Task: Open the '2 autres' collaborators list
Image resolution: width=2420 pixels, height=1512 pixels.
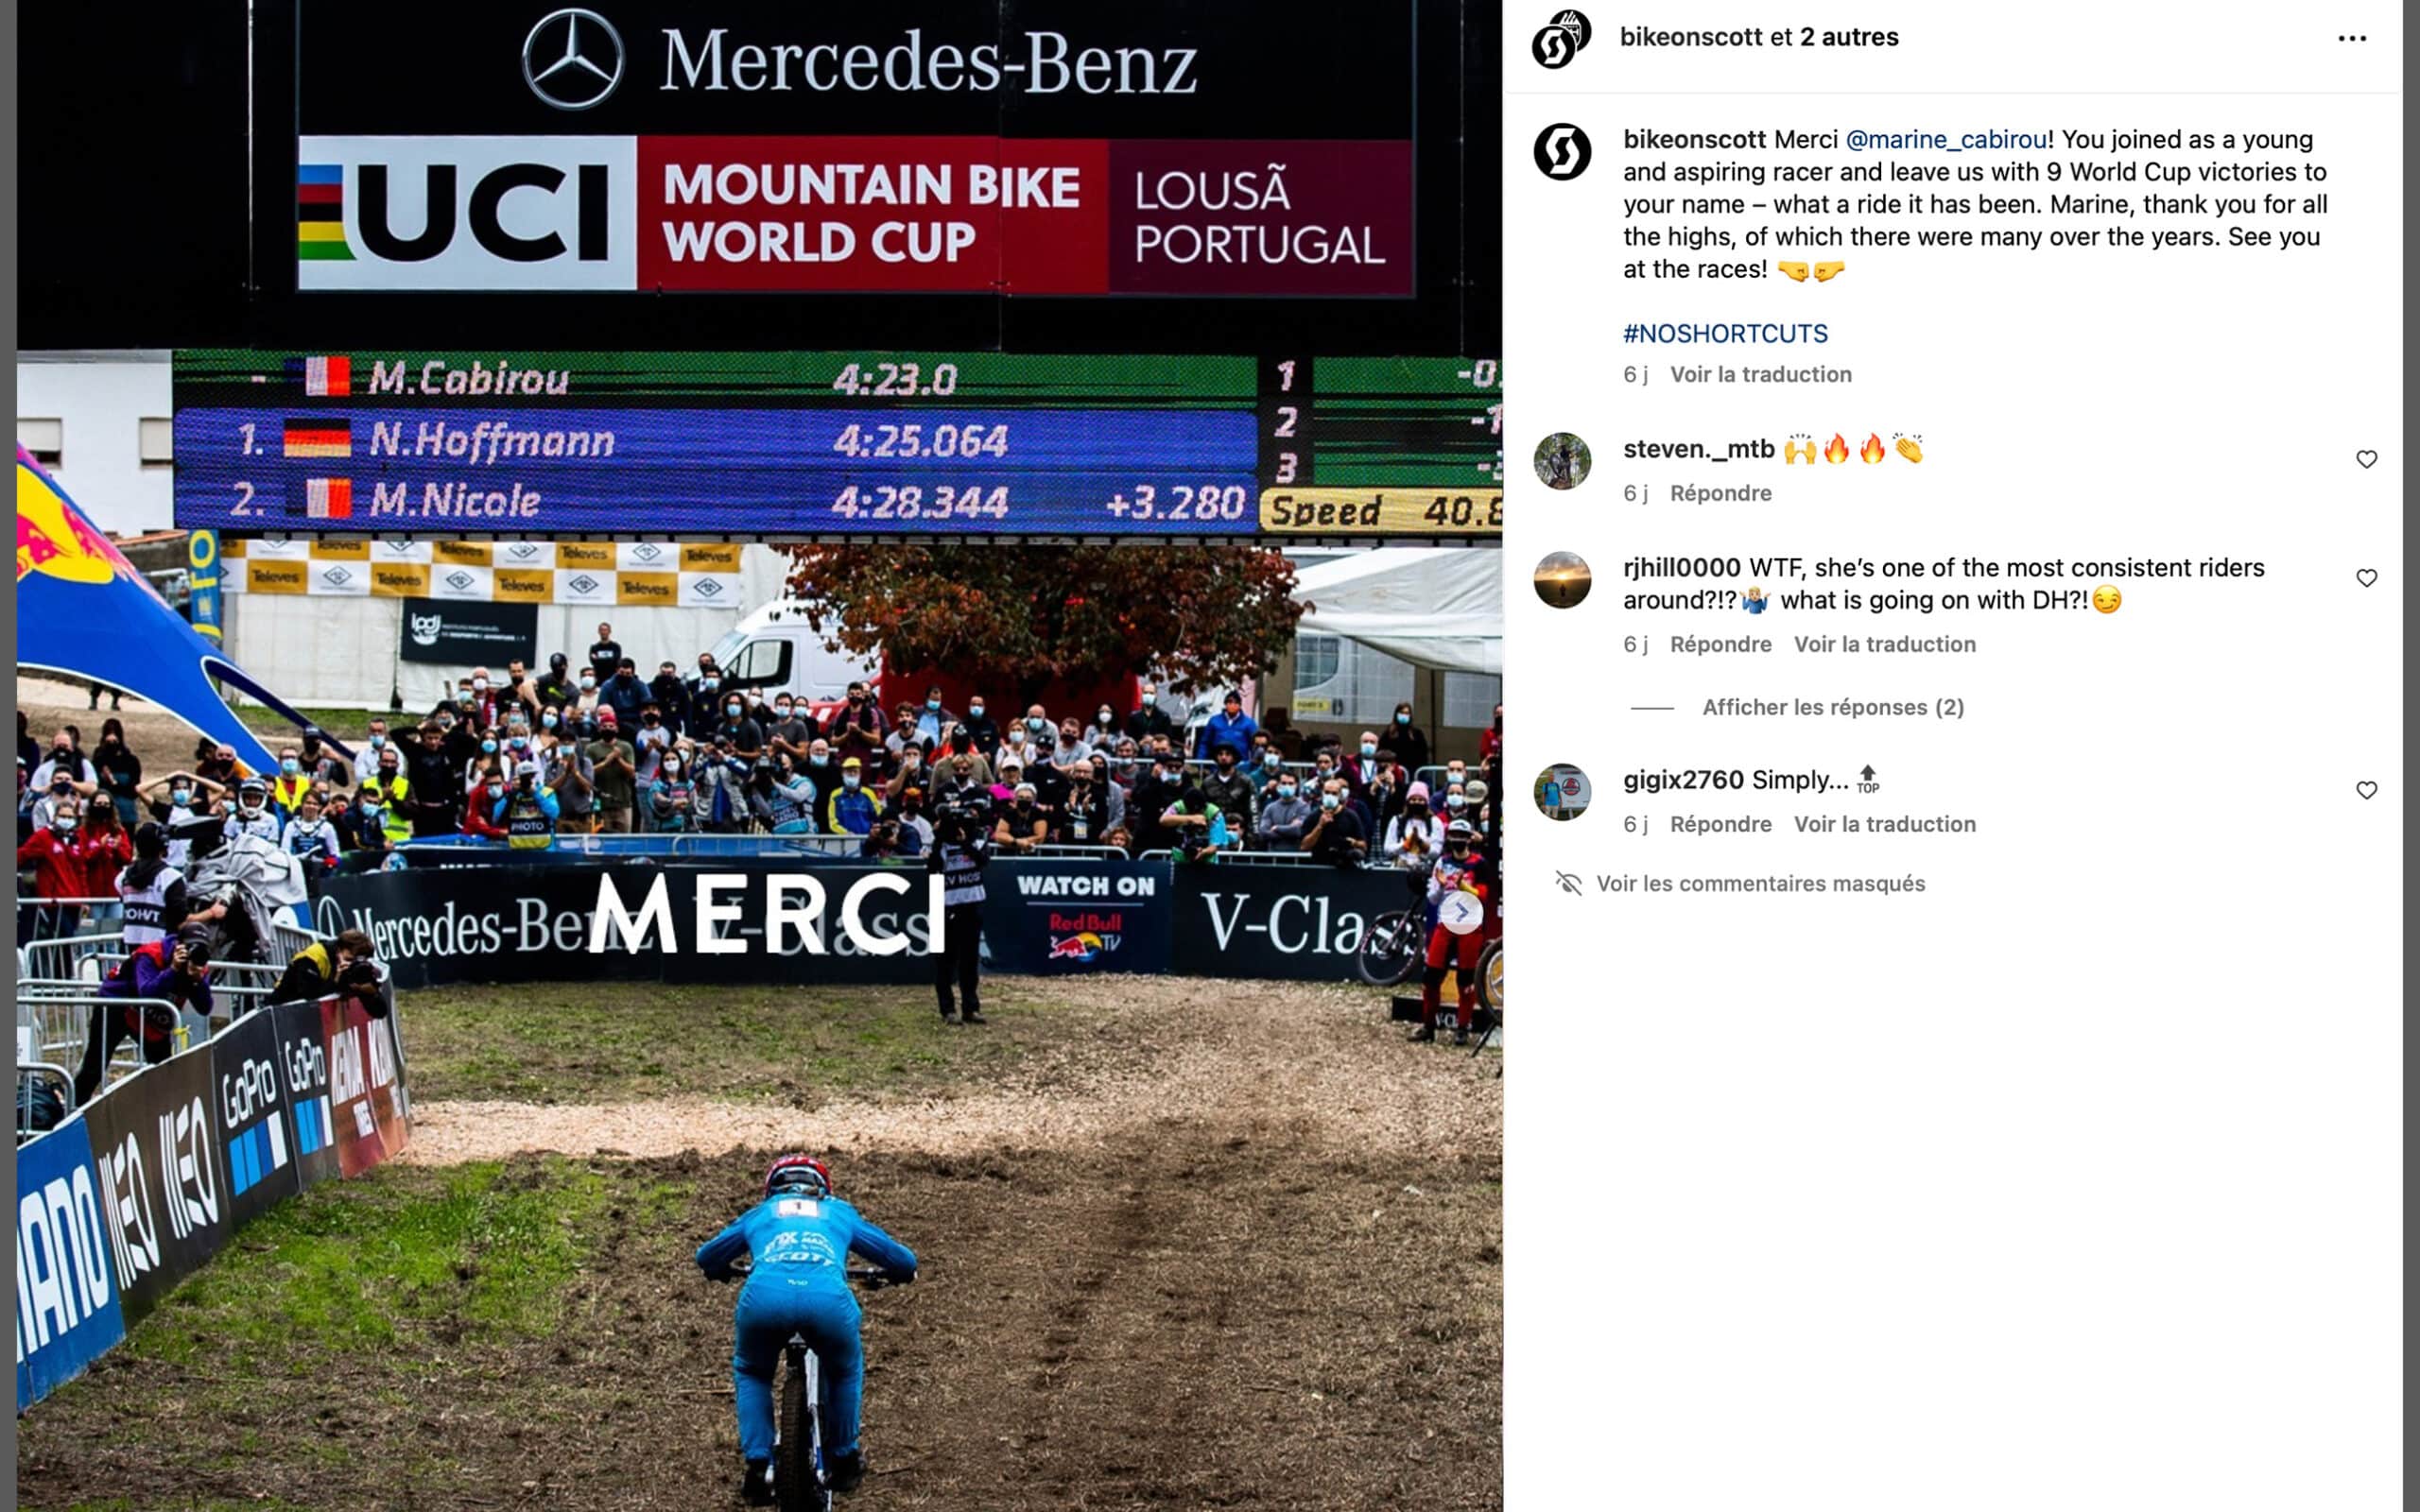Action: 1849,37
